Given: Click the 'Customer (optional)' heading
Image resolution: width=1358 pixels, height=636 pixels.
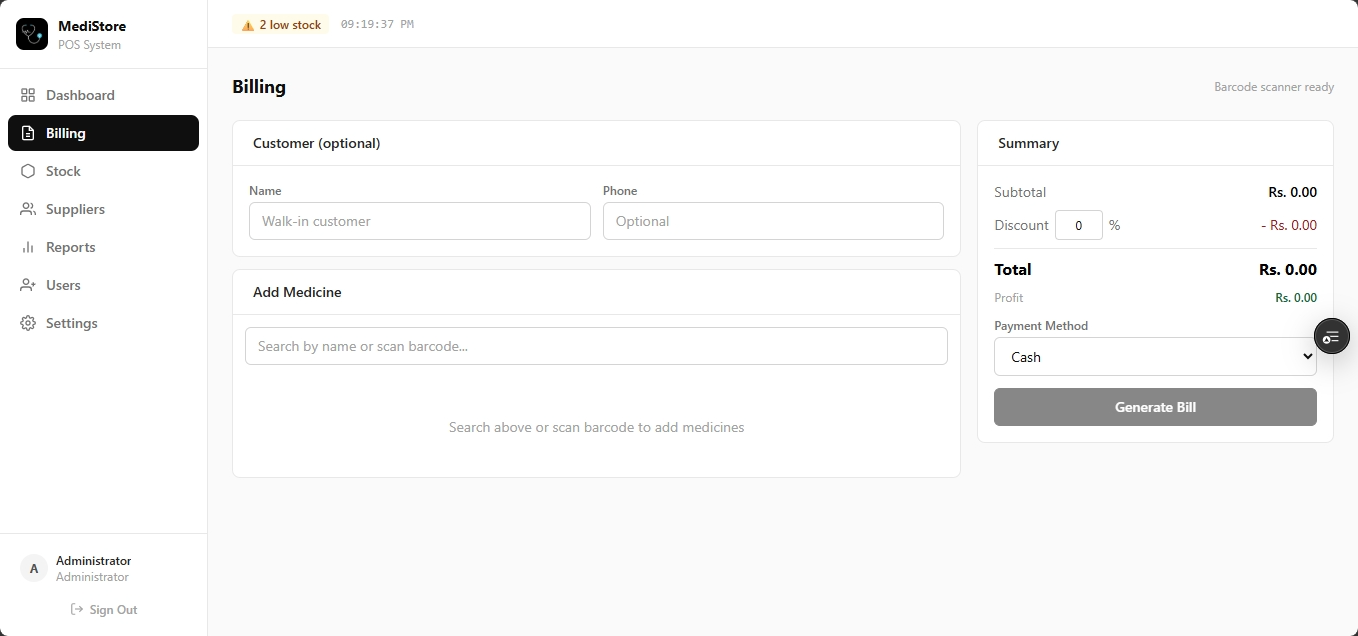Looking at the screenshot, I should point(316,143).
